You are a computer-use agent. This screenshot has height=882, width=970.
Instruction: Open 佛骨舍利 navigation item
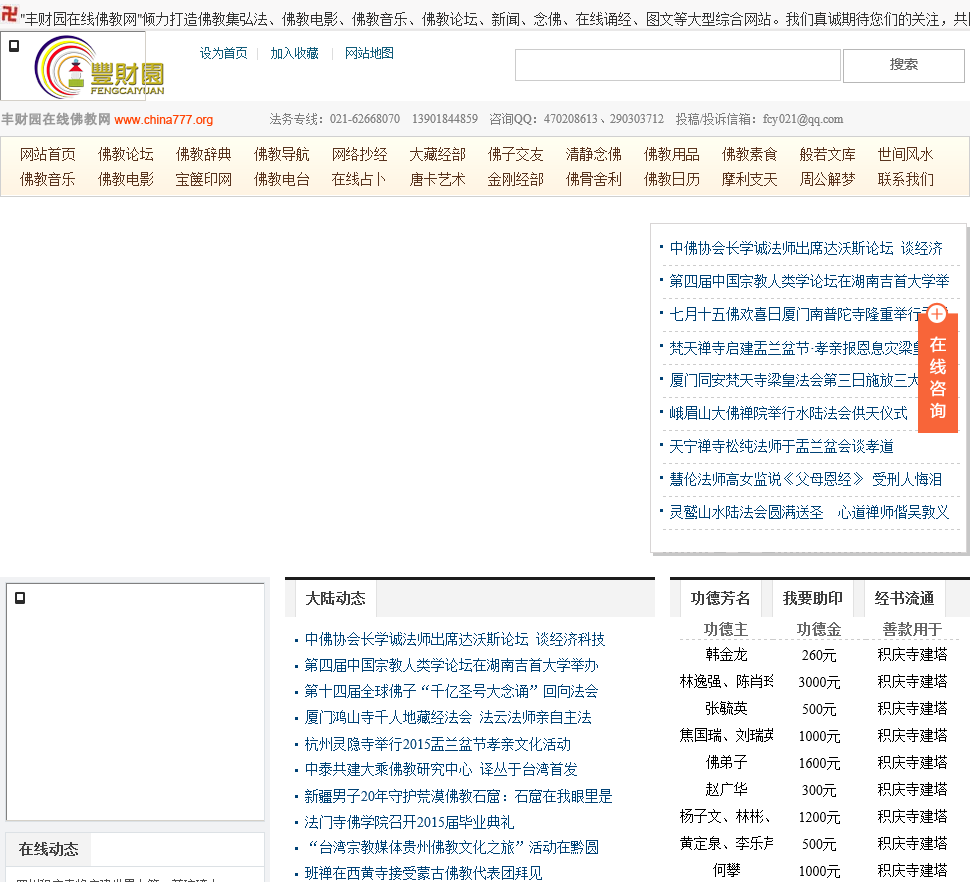pyautogui.click(x=593, y=179)
